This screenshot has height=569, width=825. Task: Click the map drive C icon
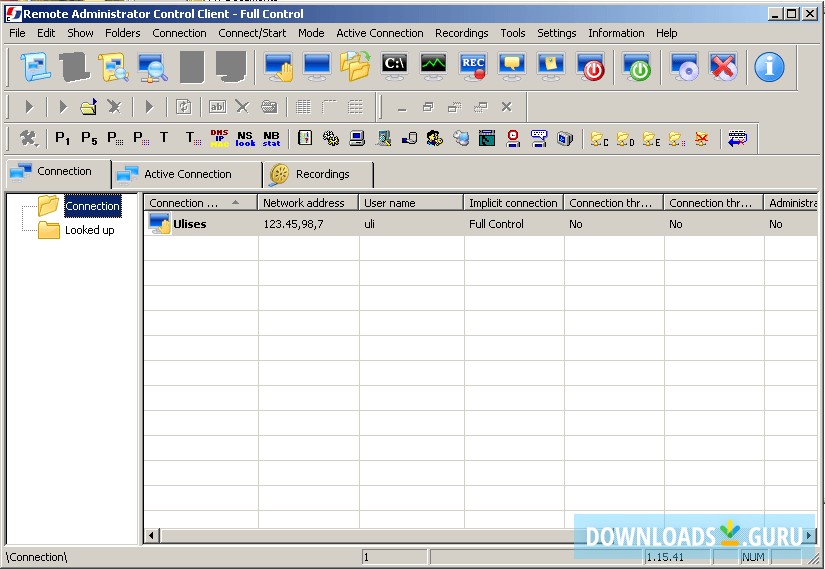(x=599, y=139)
